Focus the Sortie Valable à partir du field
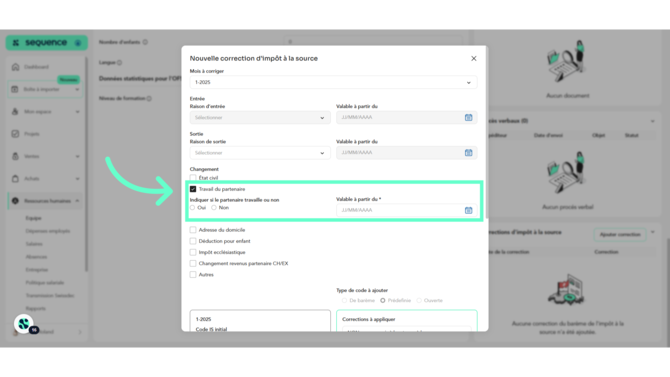 [406, 153]
